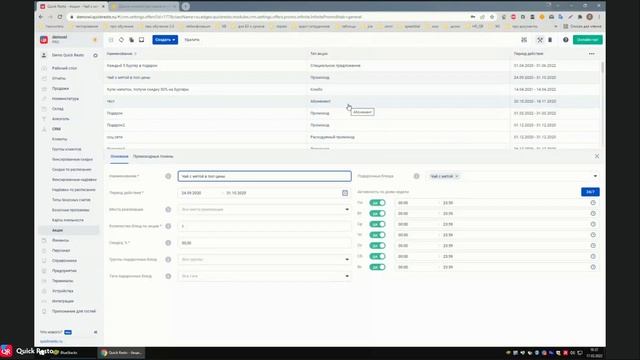Open the Chrome Quick Resto taskbar button
This screenshot has height=360, width=640.
pyautogui.click(x=121, y=353)
